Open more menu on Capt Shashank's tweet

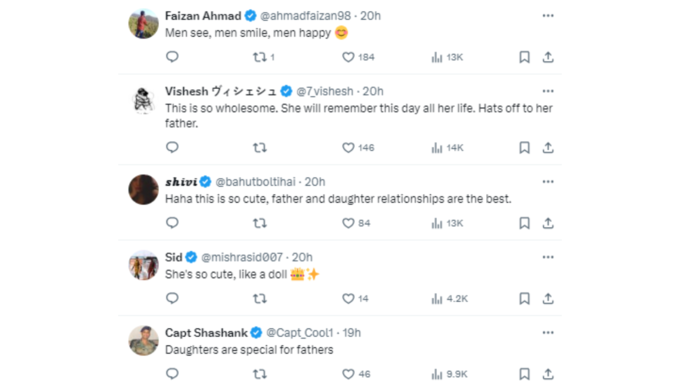click(x=548, y=333)
